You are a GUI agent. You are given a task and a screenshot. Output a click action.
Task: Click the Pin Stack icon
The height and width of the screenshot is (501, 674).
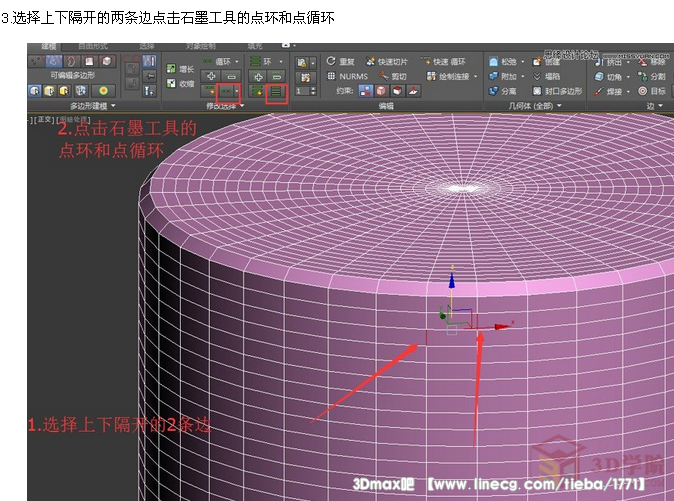(x=149, y=76)
